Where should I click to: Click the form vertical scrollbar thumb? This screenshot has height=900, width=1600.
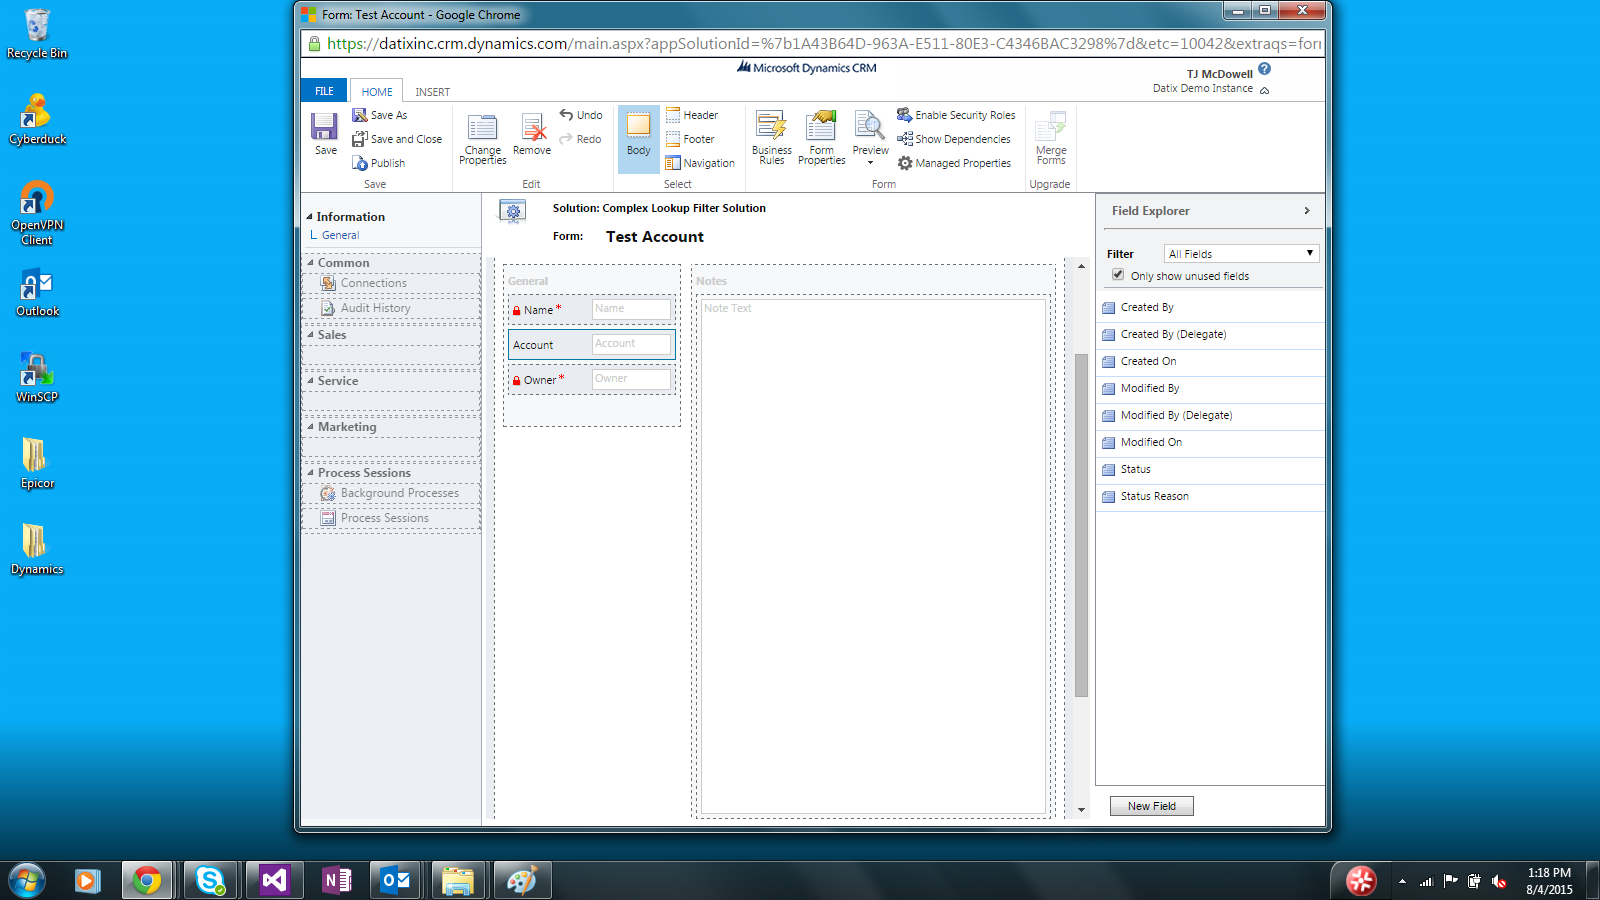[1081, 525]
